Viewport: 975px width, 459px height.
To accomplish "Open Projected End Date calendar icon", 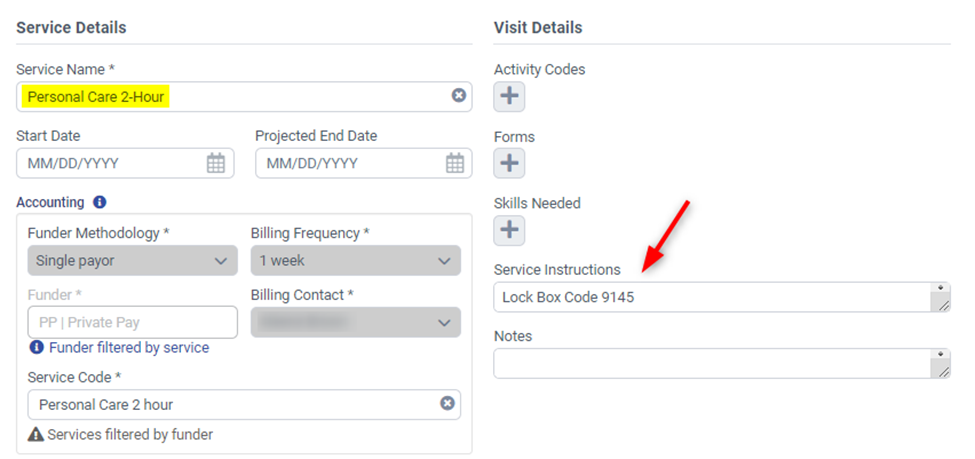I will point(455,163).
